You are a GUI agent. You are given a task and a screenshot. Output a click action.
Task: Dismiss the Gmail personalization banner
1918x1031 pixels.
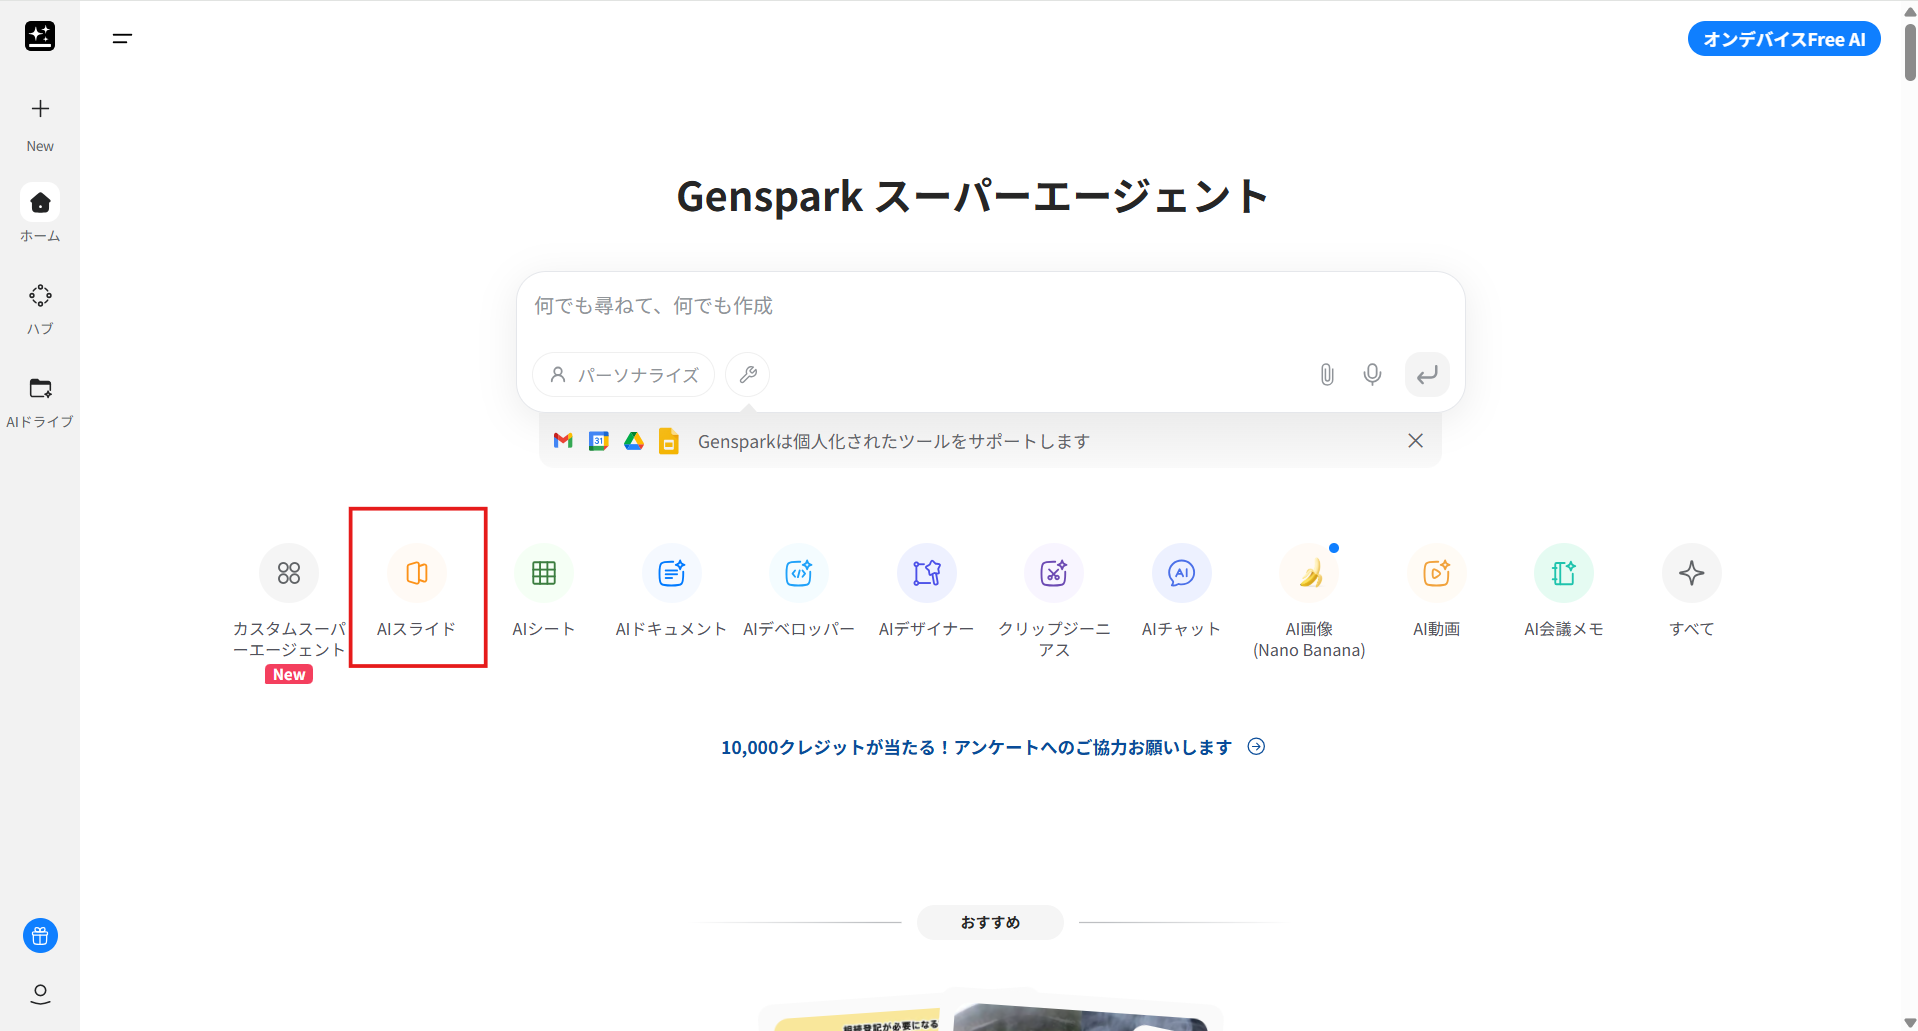1415,441
